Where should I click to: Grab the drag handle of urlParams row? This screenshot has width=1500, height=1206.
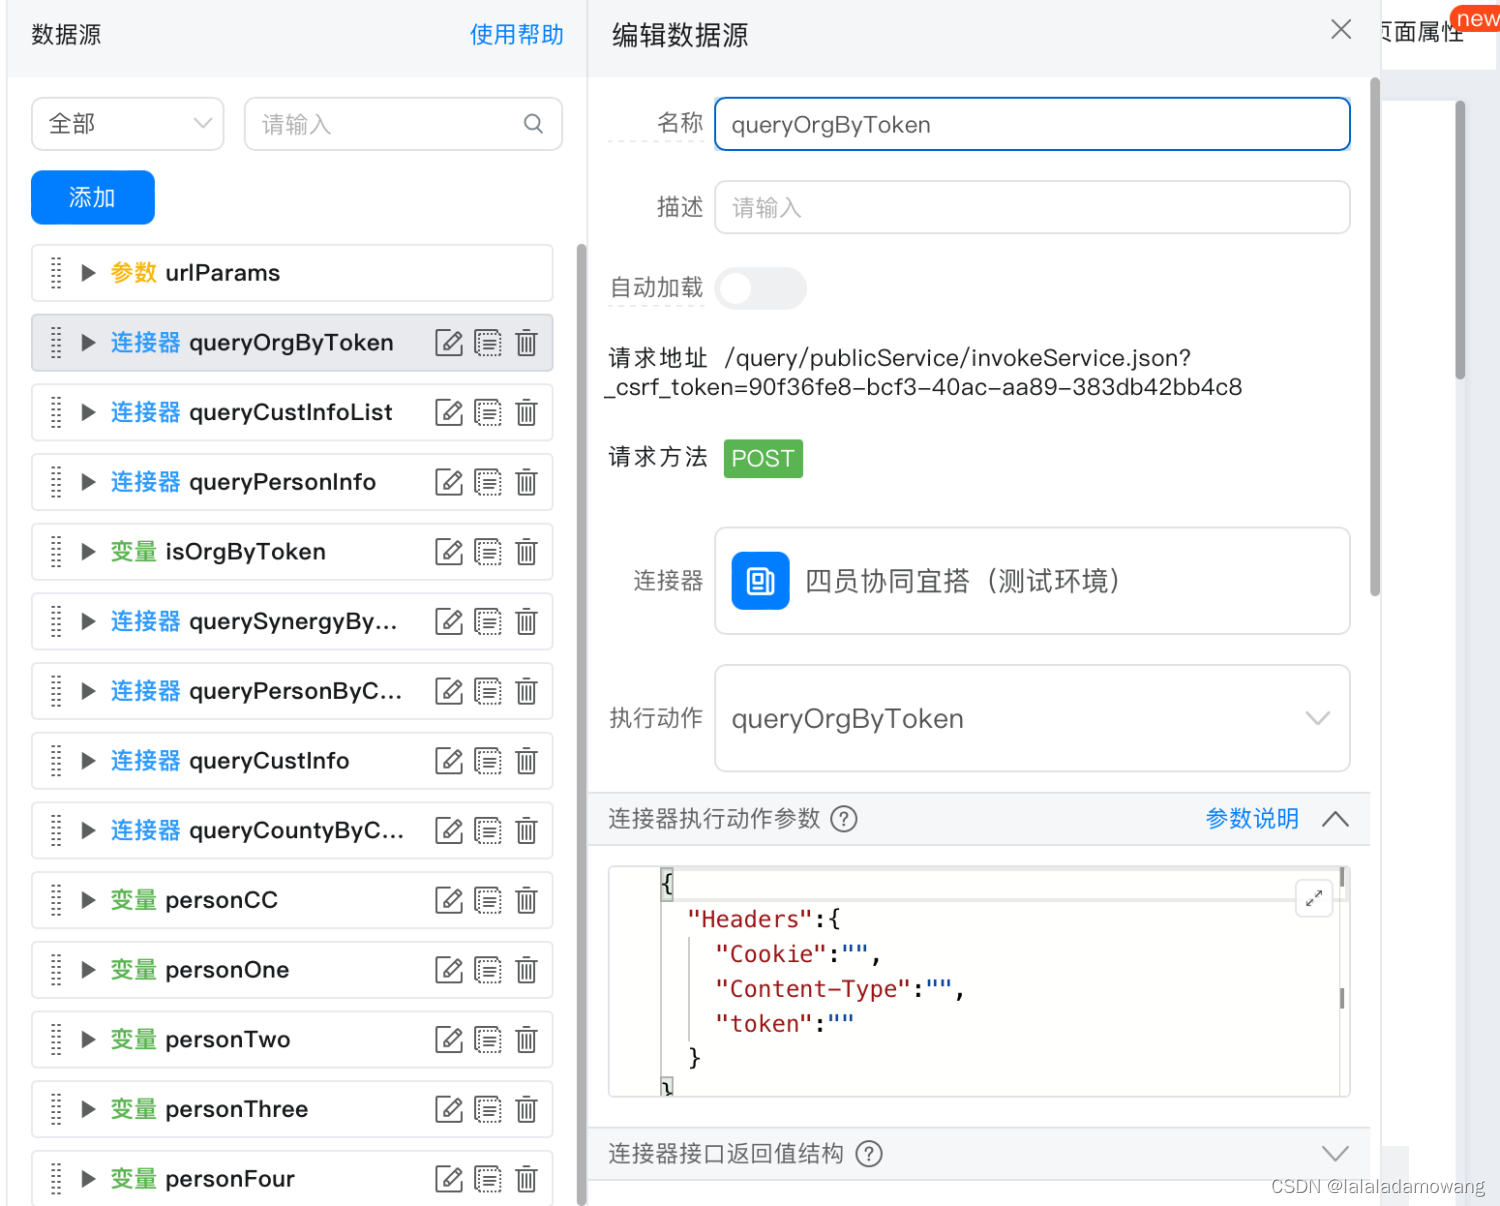coord(56,273)
